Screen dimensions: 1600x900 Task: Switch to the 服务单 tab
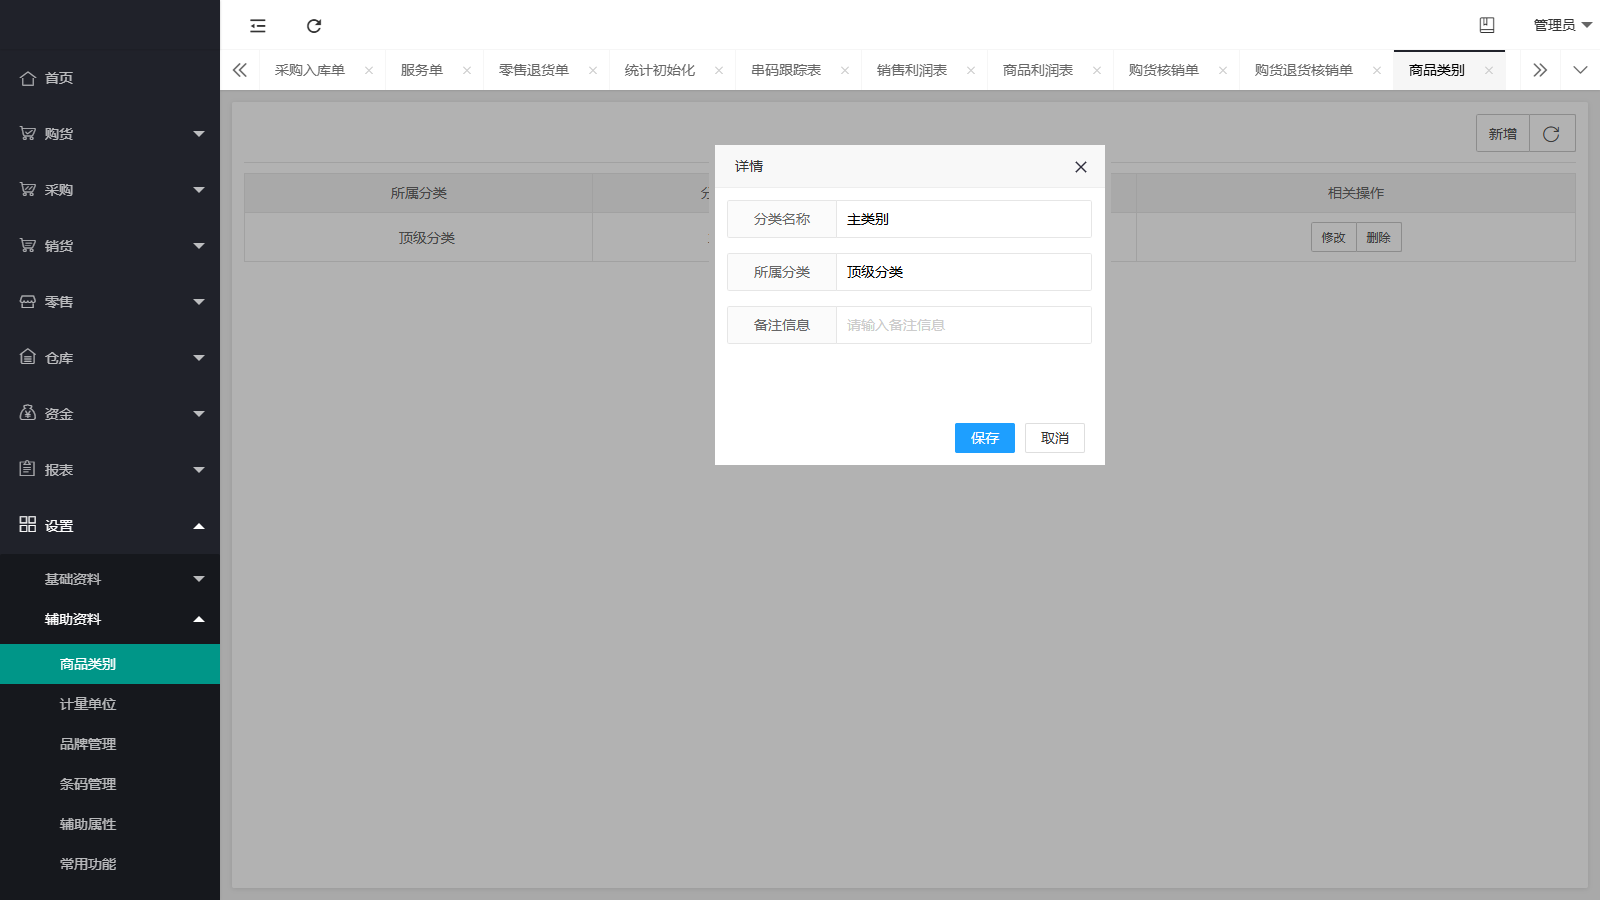(x=422, y=70)
